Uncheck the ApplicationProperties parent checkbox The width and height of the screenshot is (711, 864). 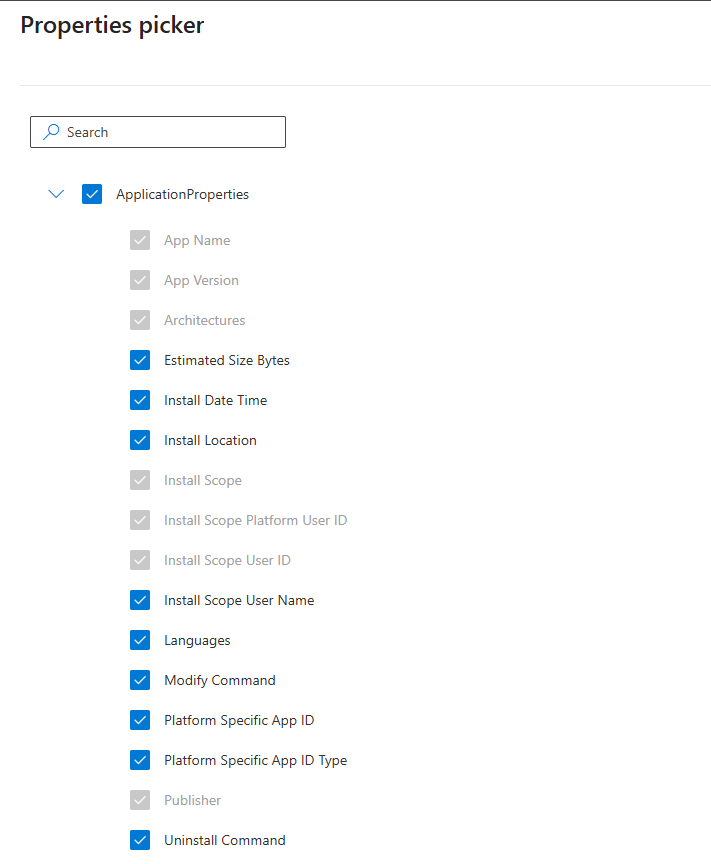click(92, 194)
